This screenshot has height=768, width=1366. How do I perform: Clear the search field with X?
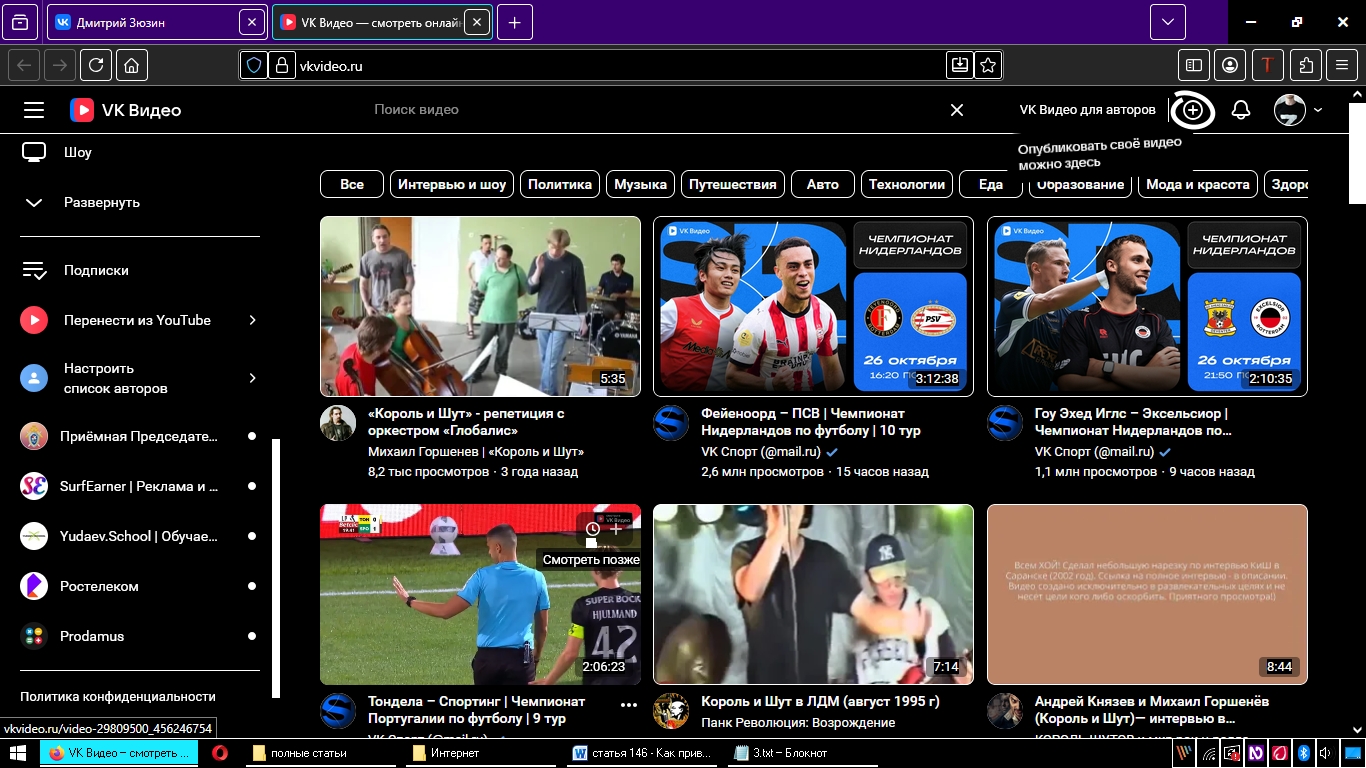[x=957, y=110]
